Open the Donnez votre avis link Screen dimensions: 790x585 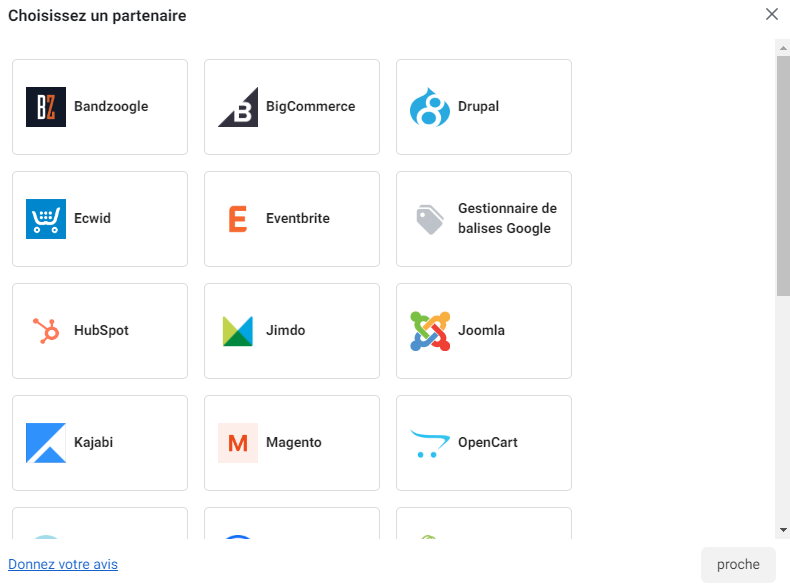[63, 564]
